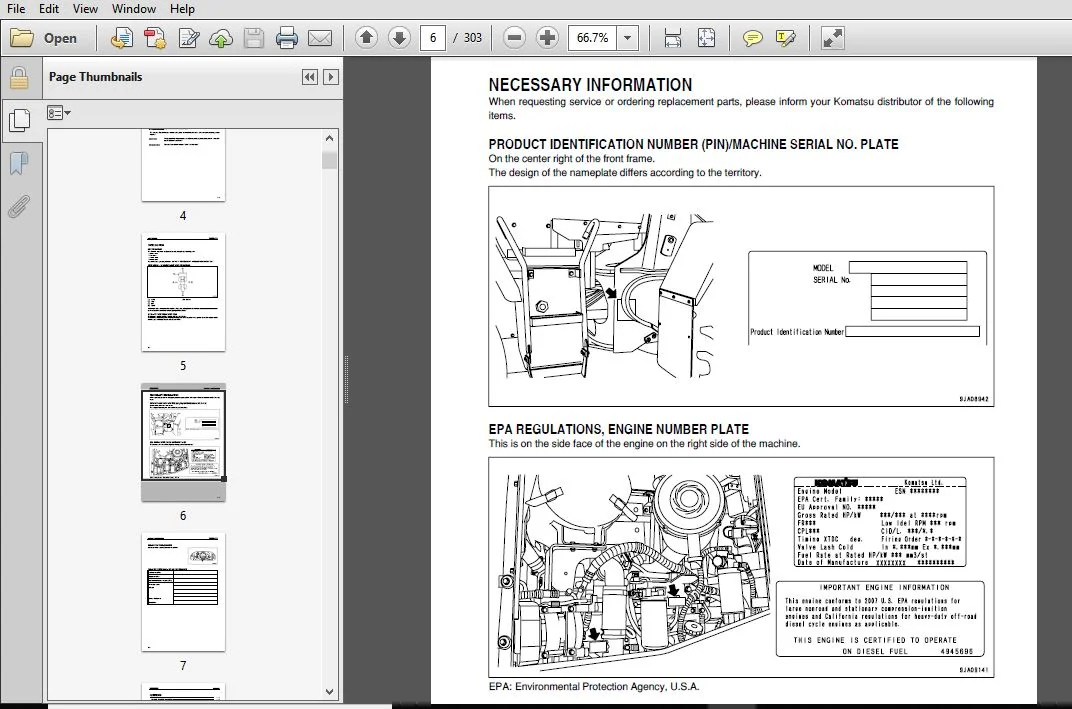The width and height of the screenshot is (1072, 709).
Task: Select page 6 thumbnail
Action: point(183,442)
